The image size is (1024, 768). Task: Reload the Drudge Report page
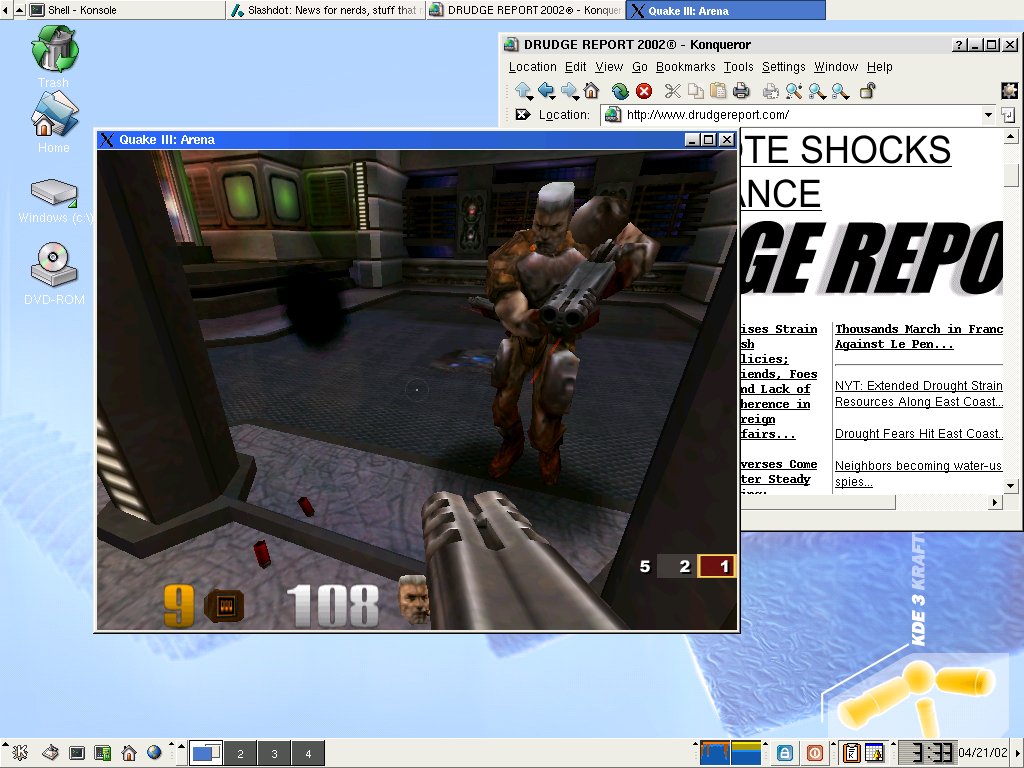620,91
